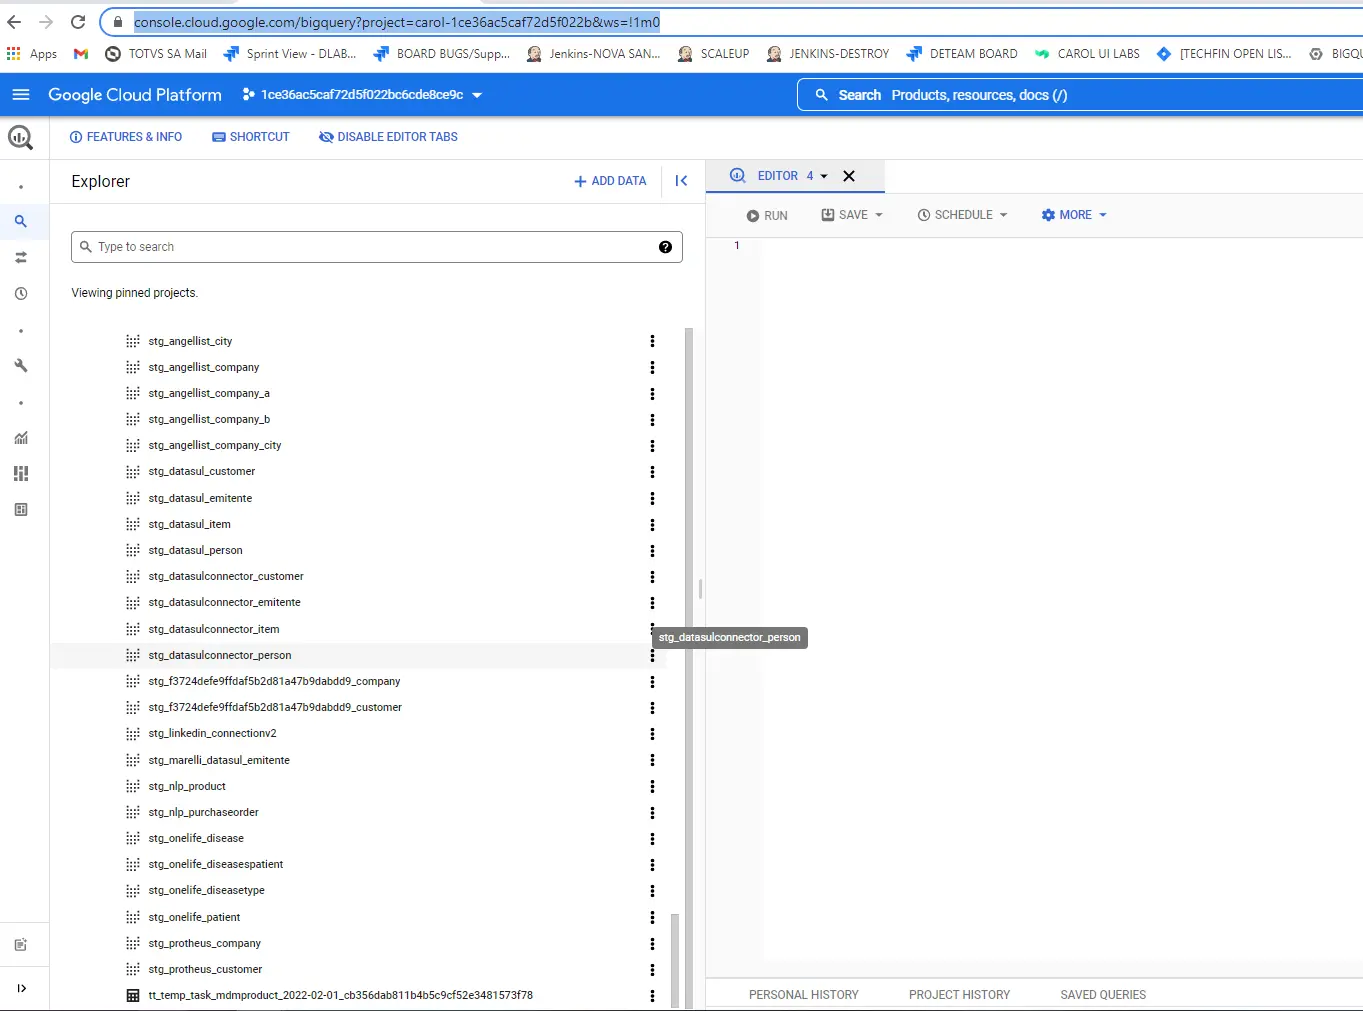
Task: Open the Apps bookmarks shortcut
Action: (x=32, y=54)
